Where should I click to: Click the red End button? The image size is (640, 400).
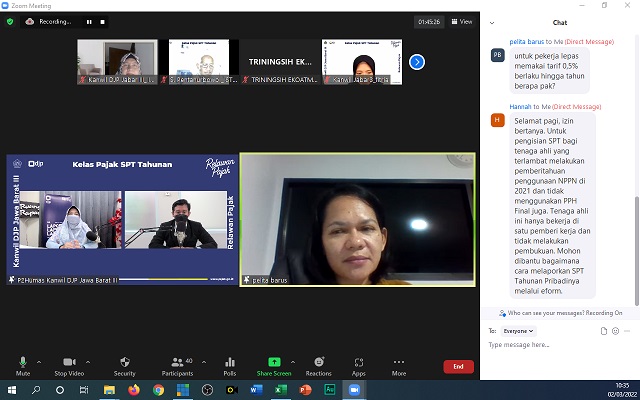[458, 366]
